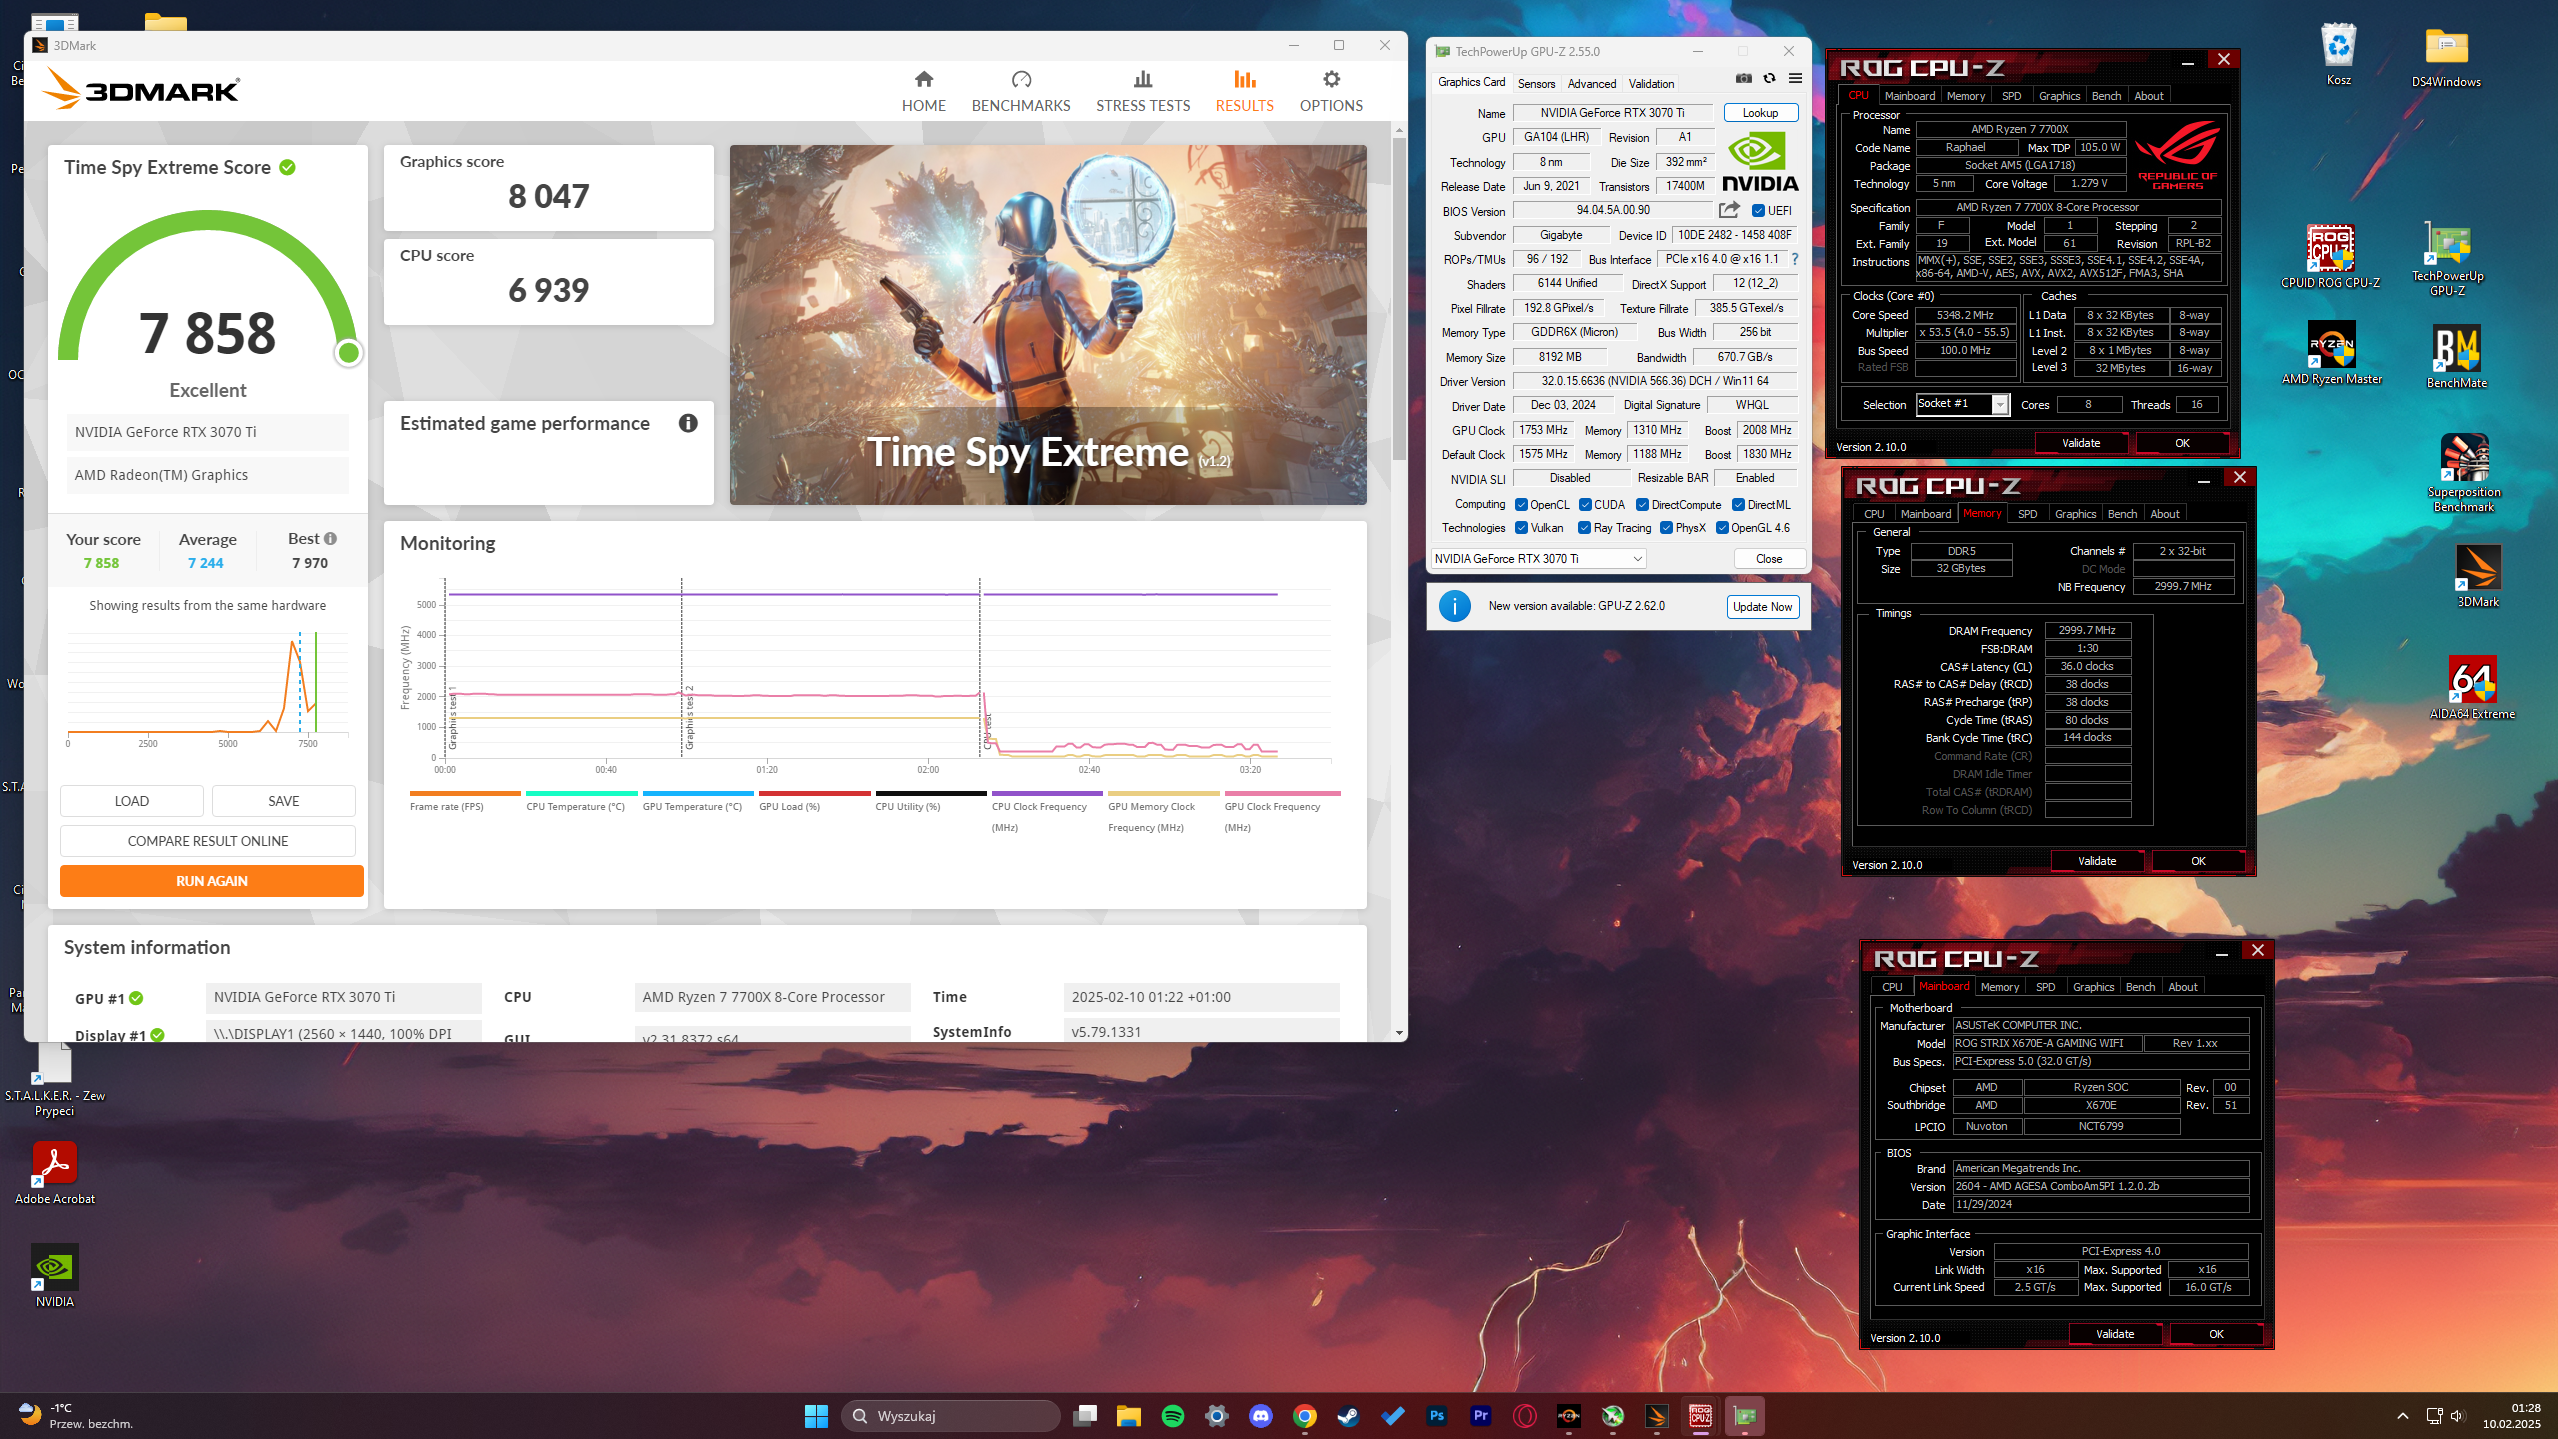Open the RESULTS section in 3DMark

1244,91
